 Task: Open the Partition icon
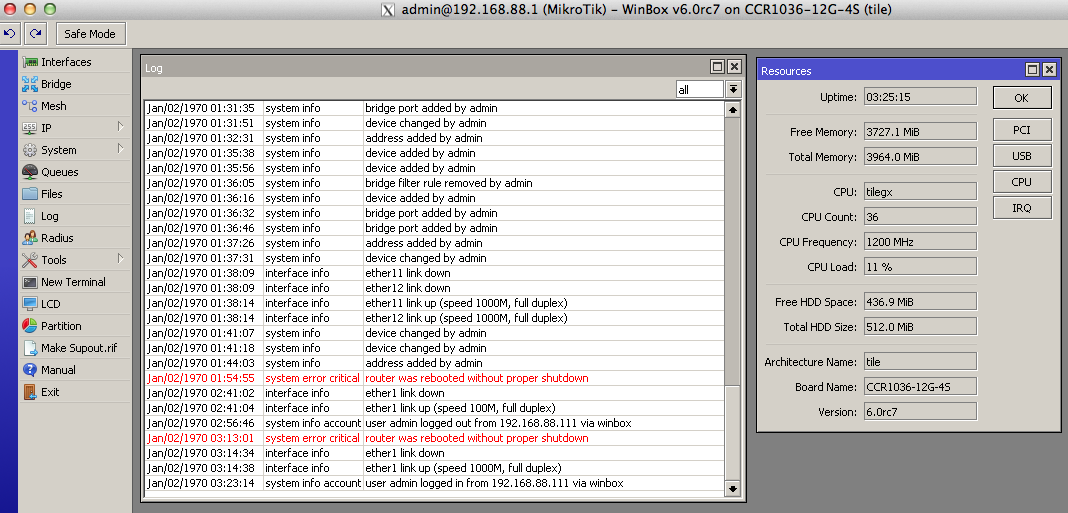point(30,326)
